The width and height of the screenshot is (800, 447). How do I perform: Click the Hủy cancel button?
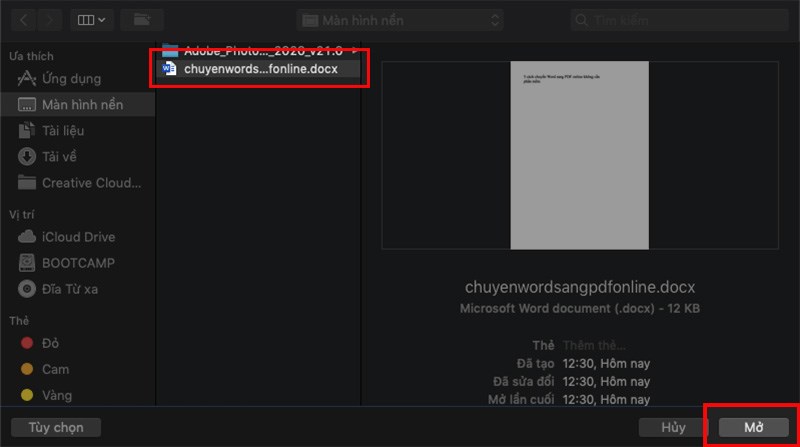(673, 427)
